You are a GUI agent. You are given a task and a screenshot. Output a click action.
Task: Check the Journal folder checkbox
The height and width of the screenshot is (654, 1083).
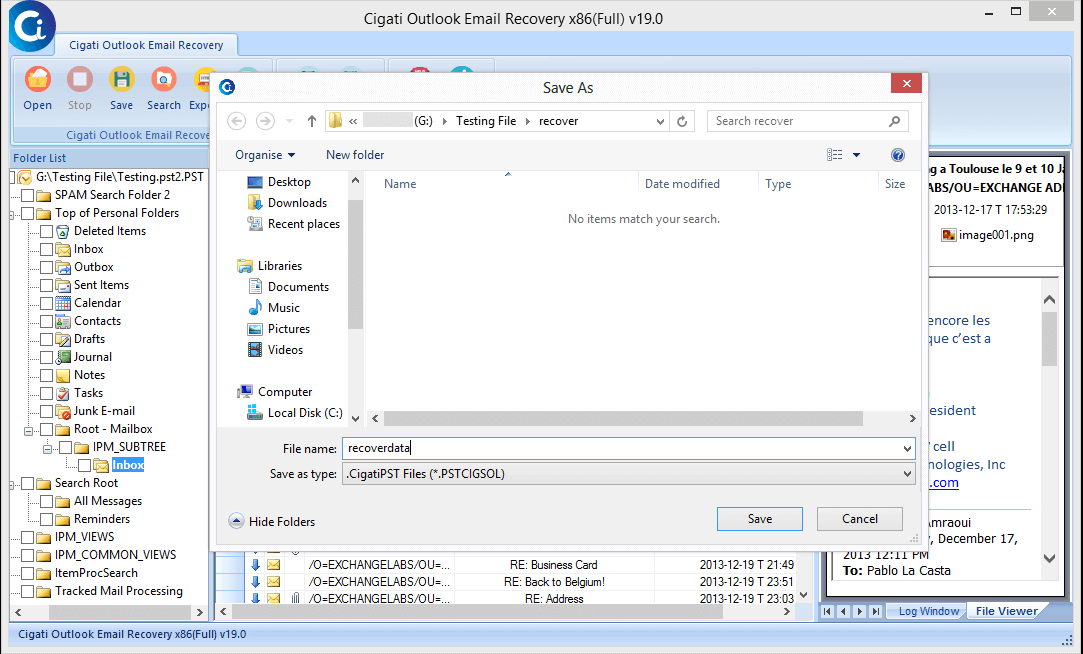[46, 357]
